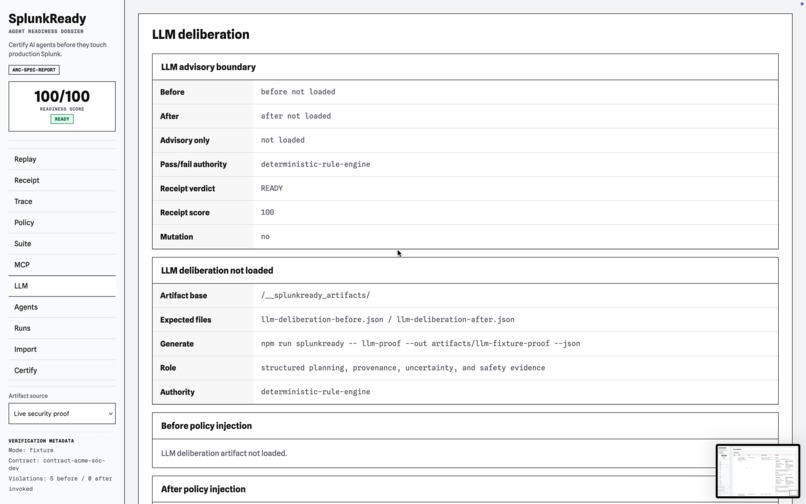Click the llm-deliberation-before.json expected files value

click(388, 319)
